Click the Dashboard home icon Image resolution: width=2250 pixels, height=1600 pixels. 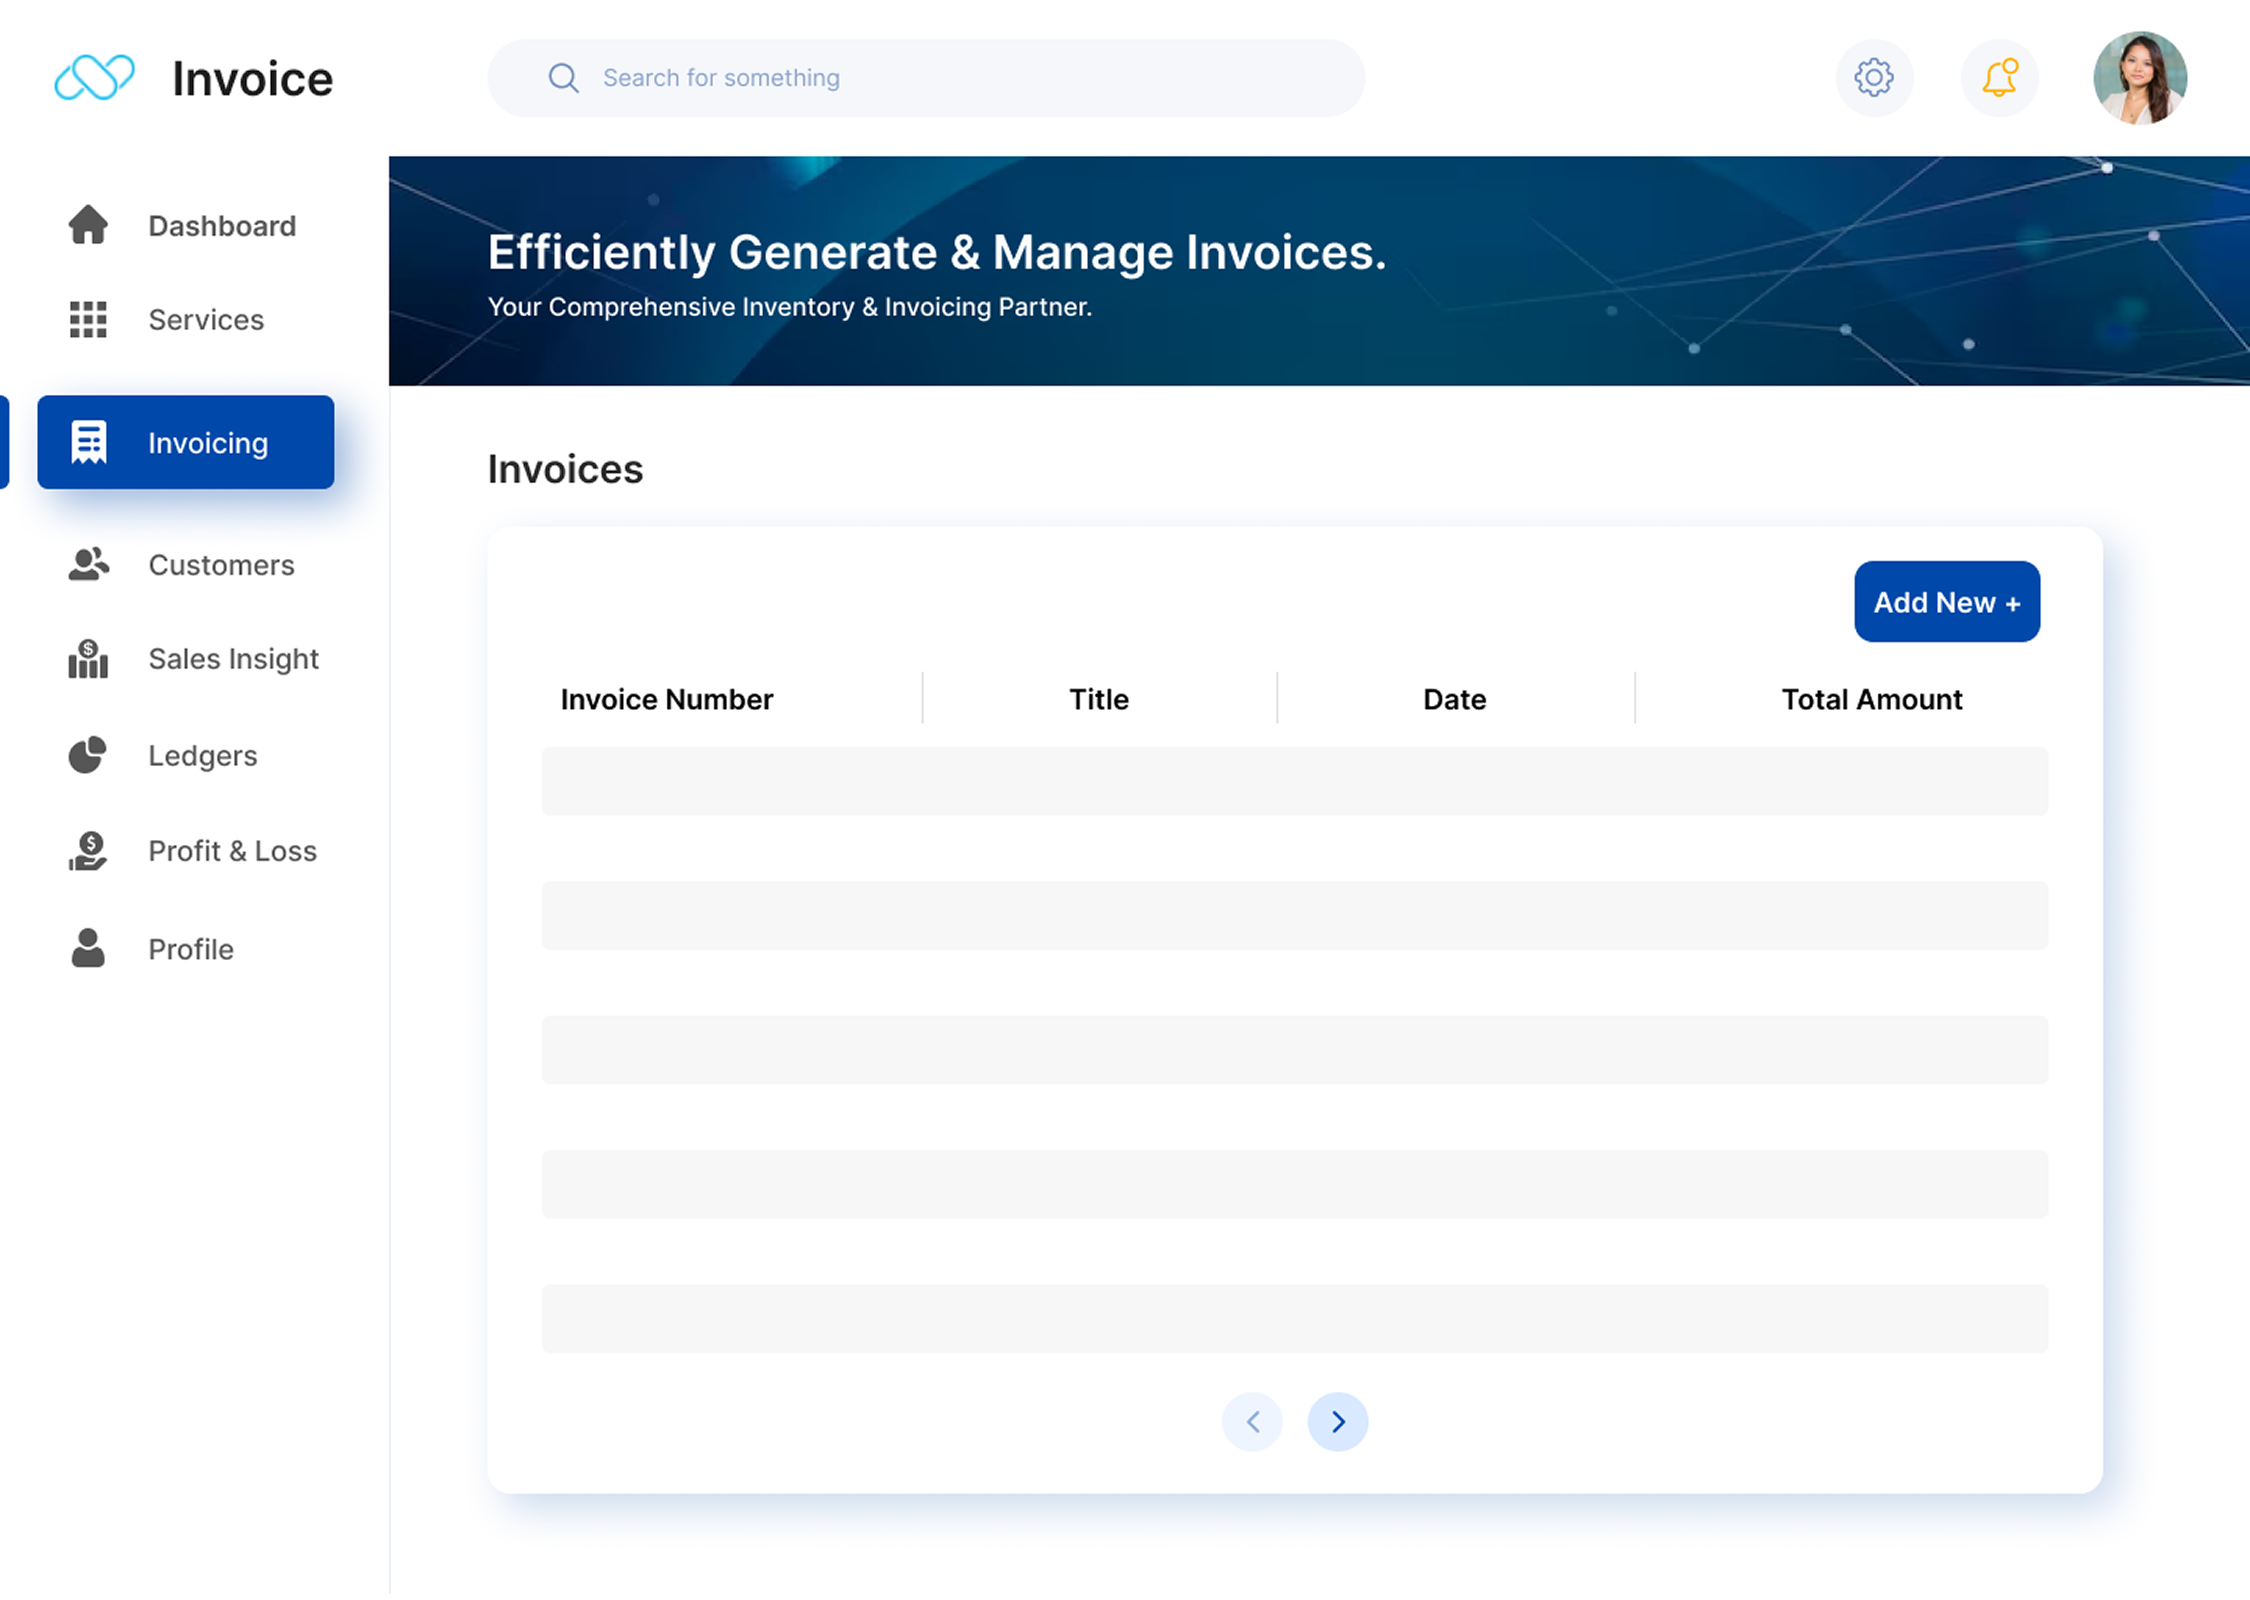pos(88,225)
